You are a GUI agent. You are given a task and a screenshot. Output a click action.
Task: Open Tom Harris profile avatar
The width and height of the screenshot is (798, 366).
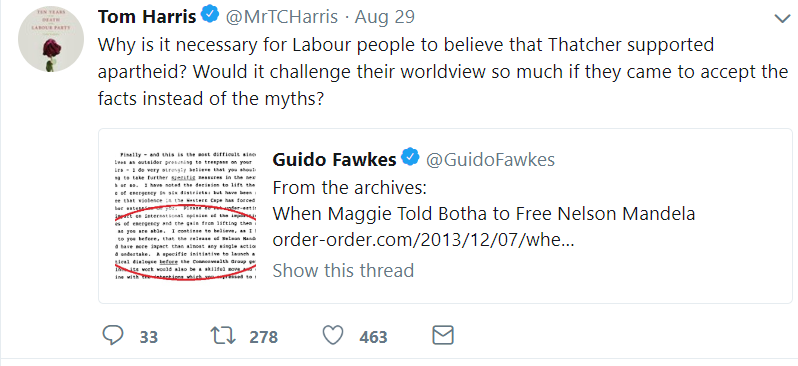click(x=51, y=39)
